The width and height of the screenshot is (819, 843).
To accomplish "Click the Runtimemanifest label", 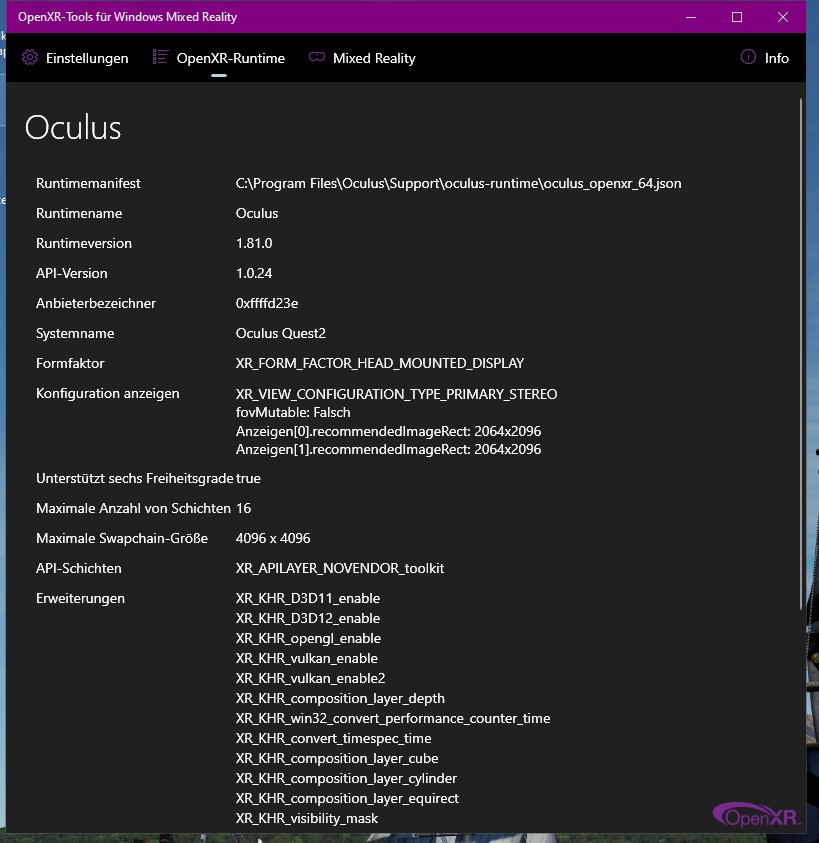I will coord(88,183).
